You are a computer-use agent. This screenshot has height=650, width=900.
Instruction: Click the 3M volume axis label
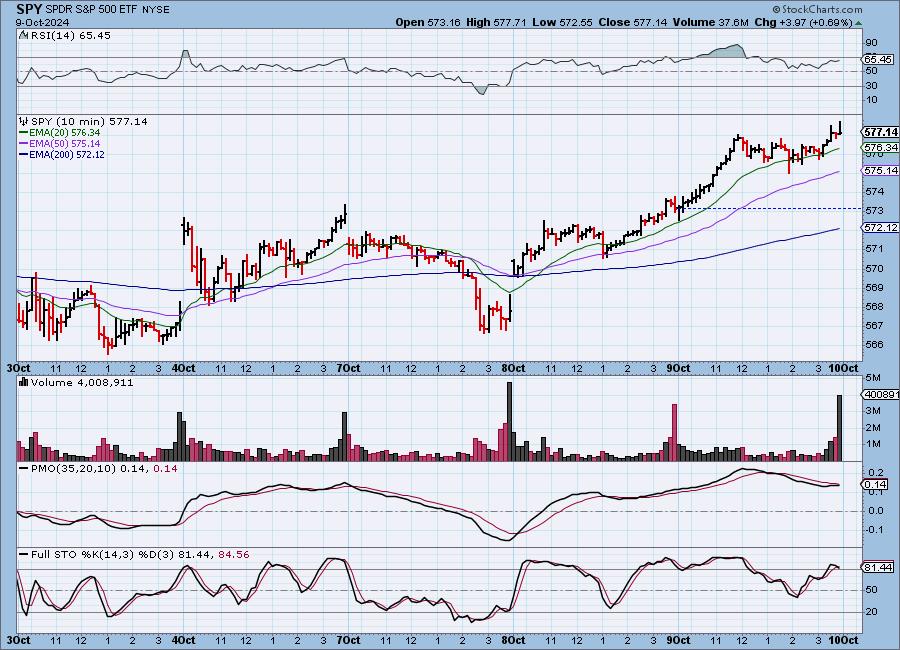coord(872,411)
